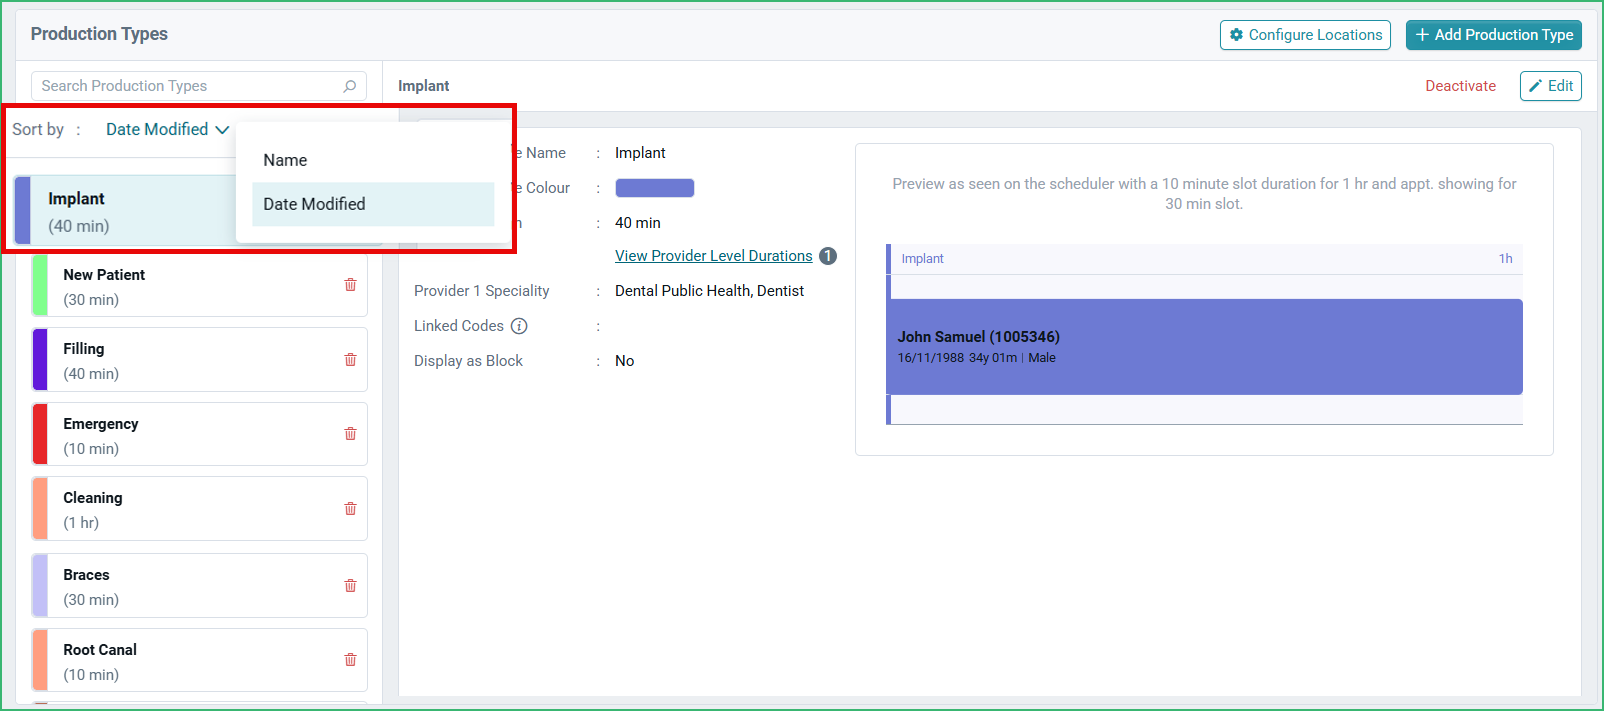1604x711 pixels.
Task: Choose Name from the sort menu
Action: pos(373,160)
